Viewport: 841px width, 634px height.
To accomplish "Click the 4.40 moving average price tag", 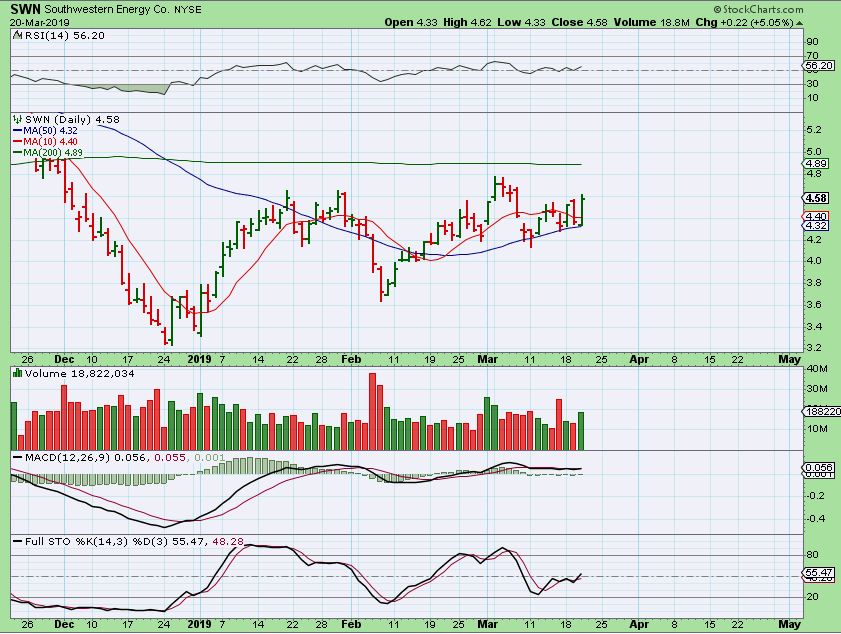I will [816, 217].
